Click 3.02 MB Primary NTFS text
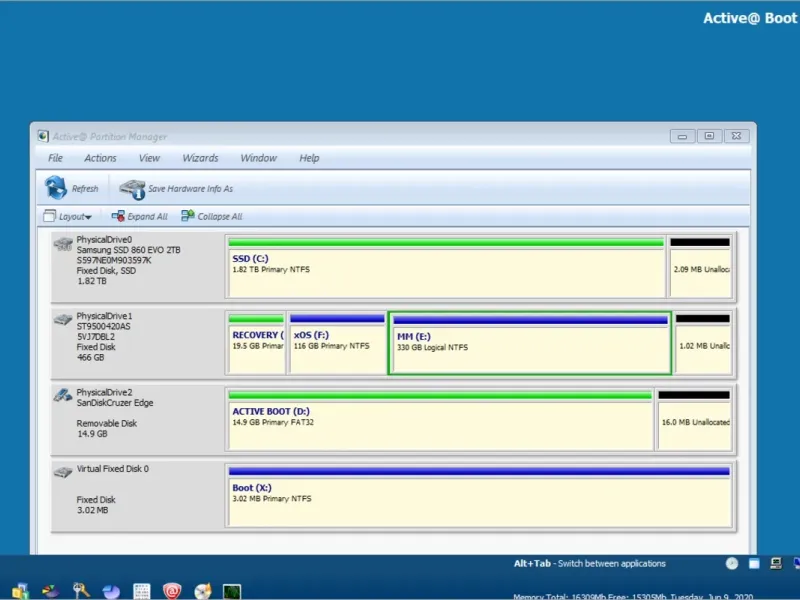This screenshot has width=800, height=600. [x=271, y=499]
